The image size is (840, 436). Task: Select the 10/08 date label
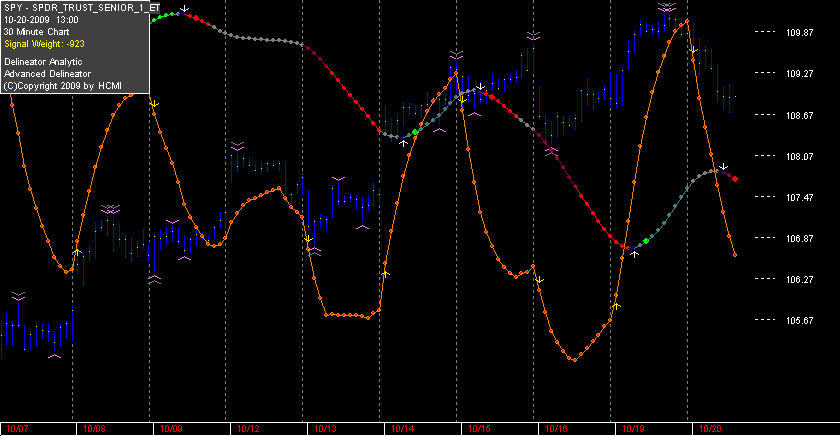click(94, 429)
